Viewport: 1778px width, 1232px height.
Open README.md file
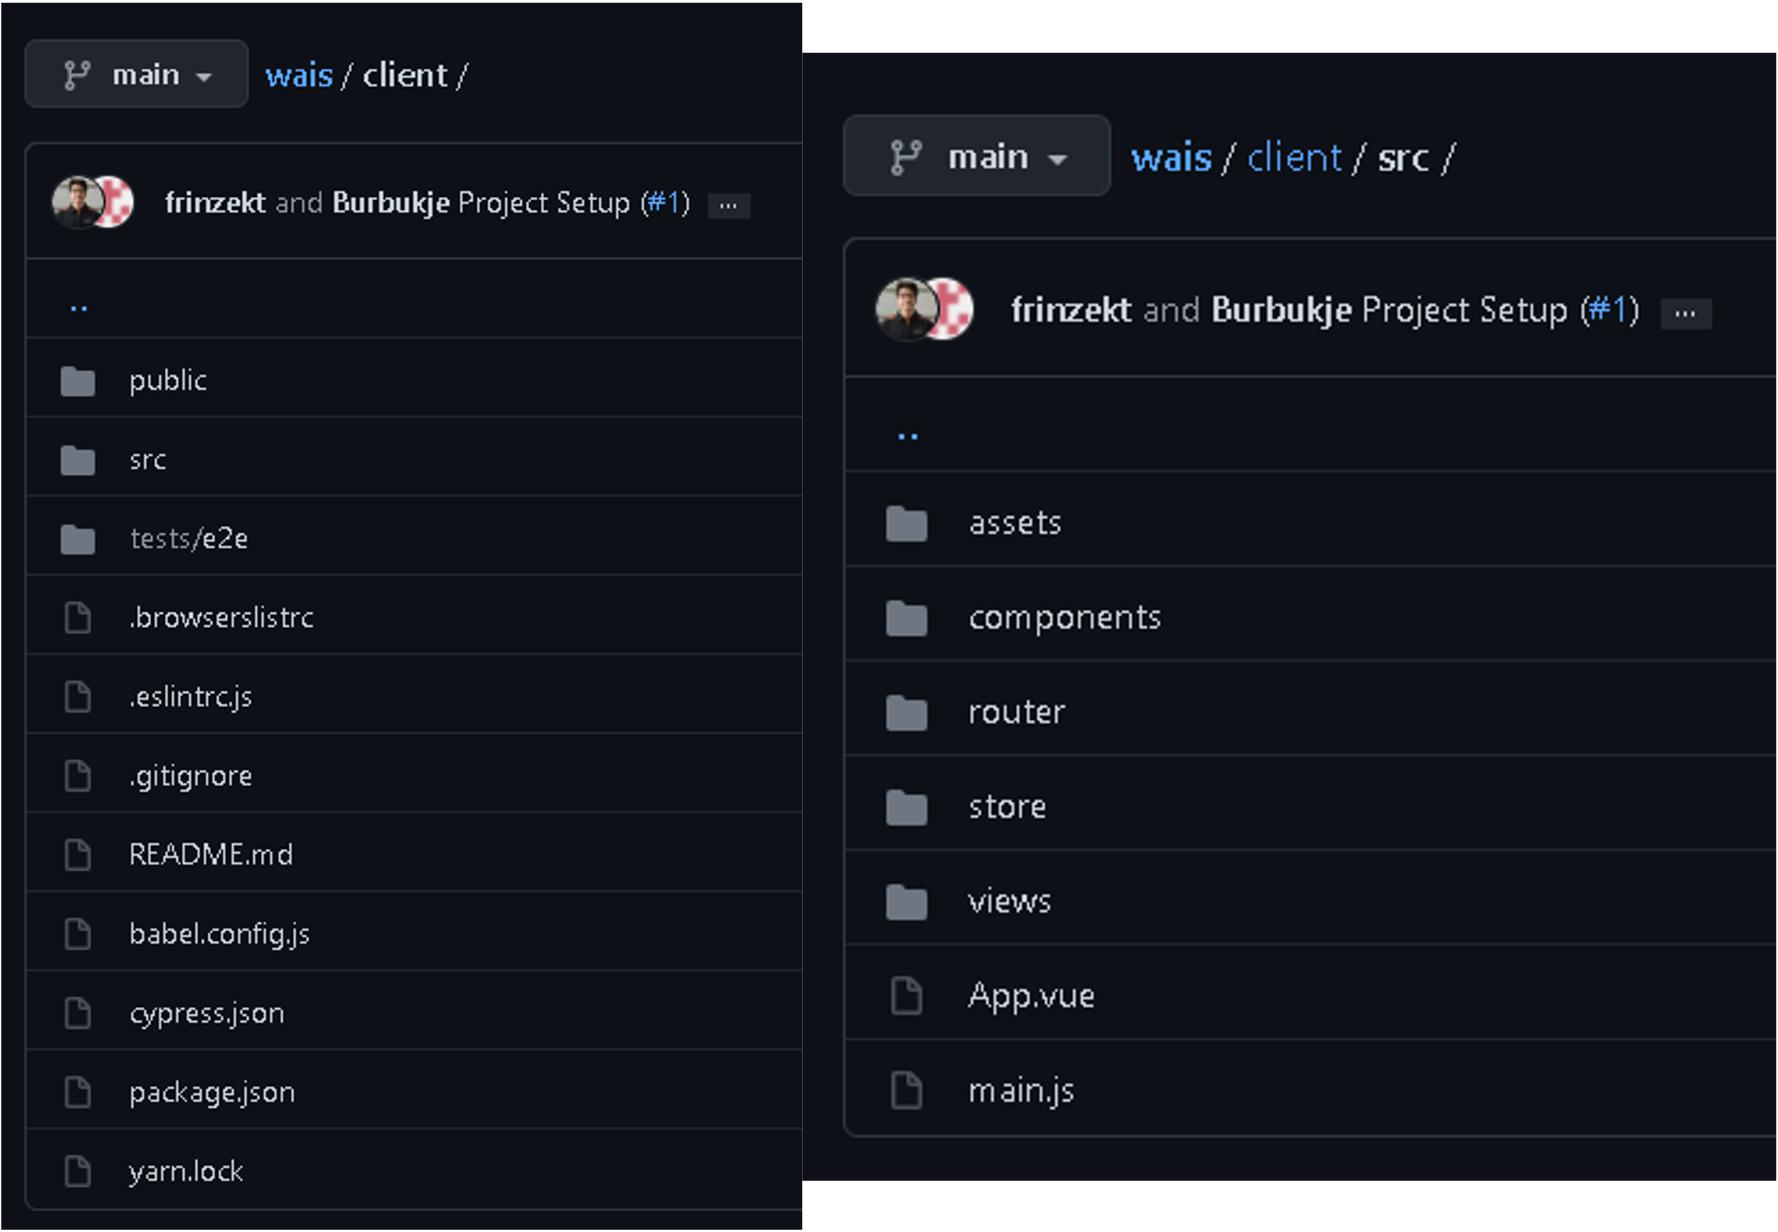(x=211, y=855)
